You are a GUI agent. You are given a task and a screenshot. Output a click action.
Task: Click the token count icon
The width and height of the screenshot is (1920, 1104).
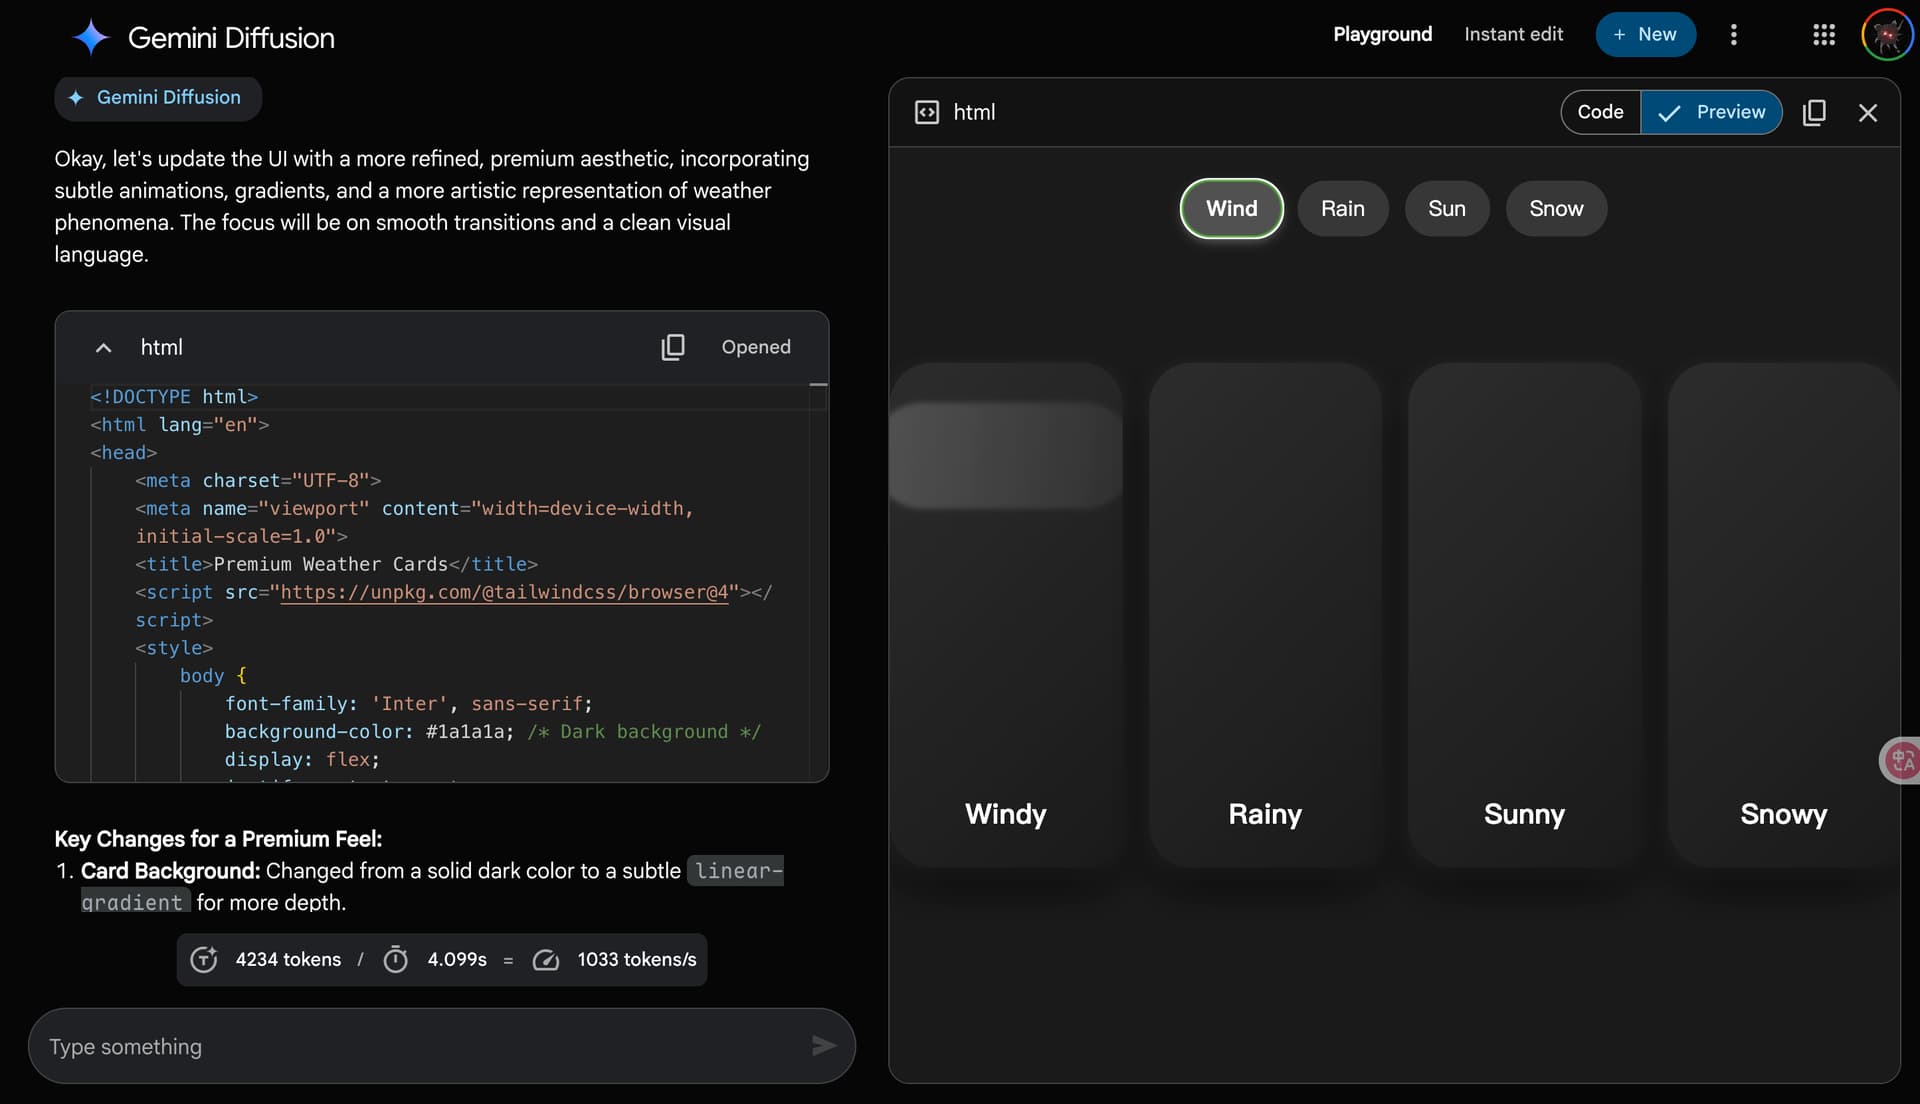pos(204,960)
